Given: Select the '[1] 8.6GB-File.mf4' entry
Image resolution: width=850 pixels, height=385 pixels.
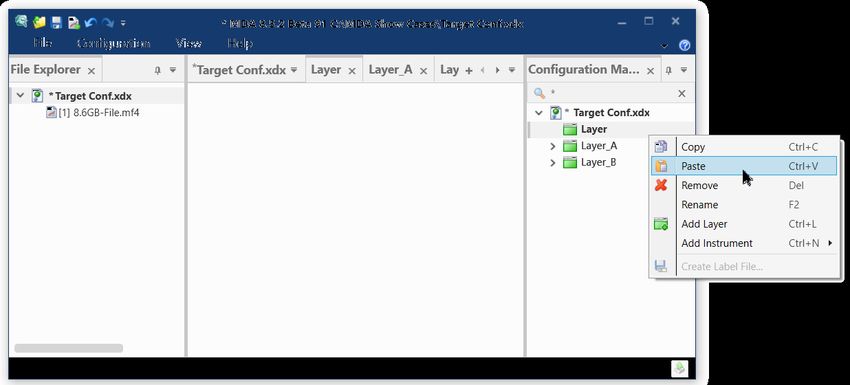Looking at the screenshot, I should (x=99, y=113).
